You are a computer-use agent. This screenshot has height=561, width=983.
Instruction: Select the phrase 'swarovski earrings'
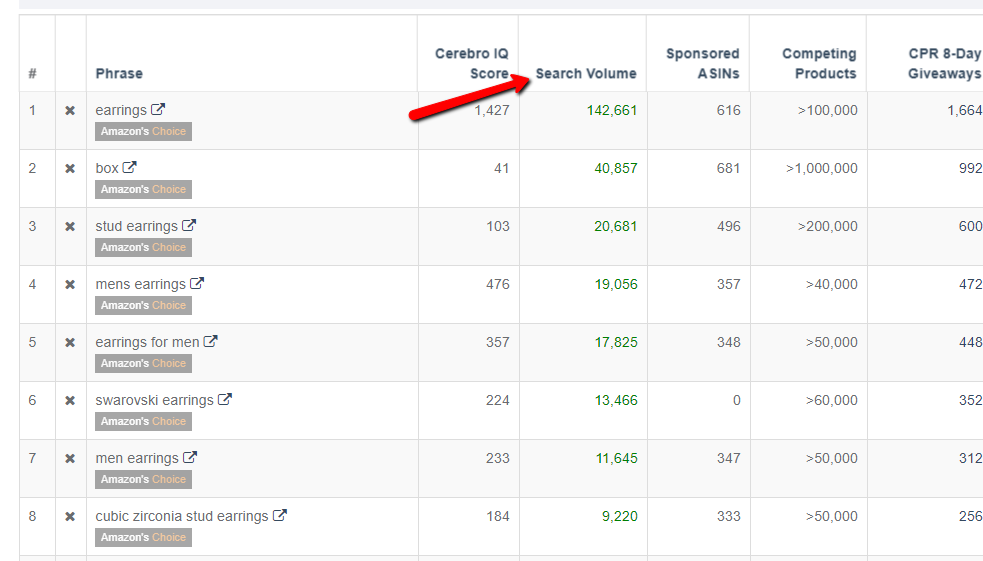[x=155, y=401]
